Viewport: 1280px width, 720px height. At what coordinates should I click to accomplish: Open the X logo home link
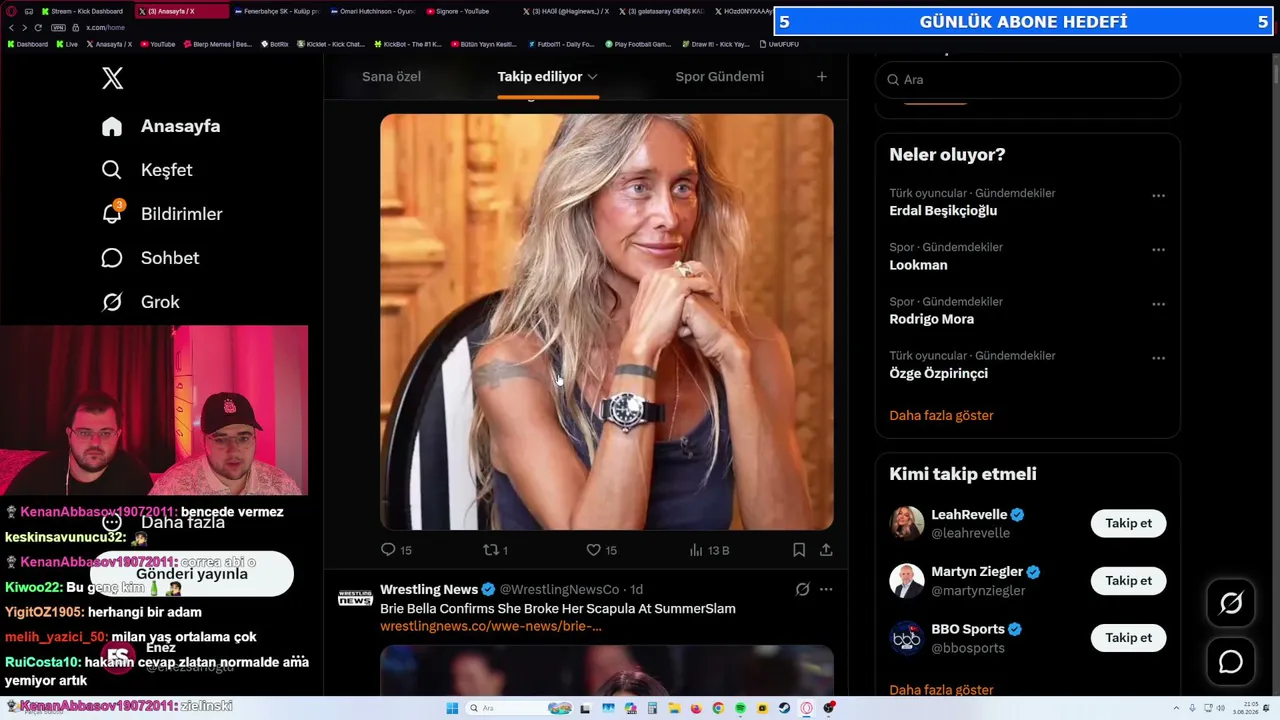(x=112, y=78)
